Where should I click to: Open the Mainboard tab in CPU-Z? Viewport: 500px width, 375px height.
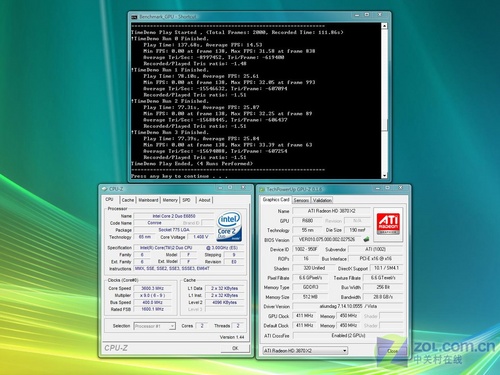[x=148, y=200]
